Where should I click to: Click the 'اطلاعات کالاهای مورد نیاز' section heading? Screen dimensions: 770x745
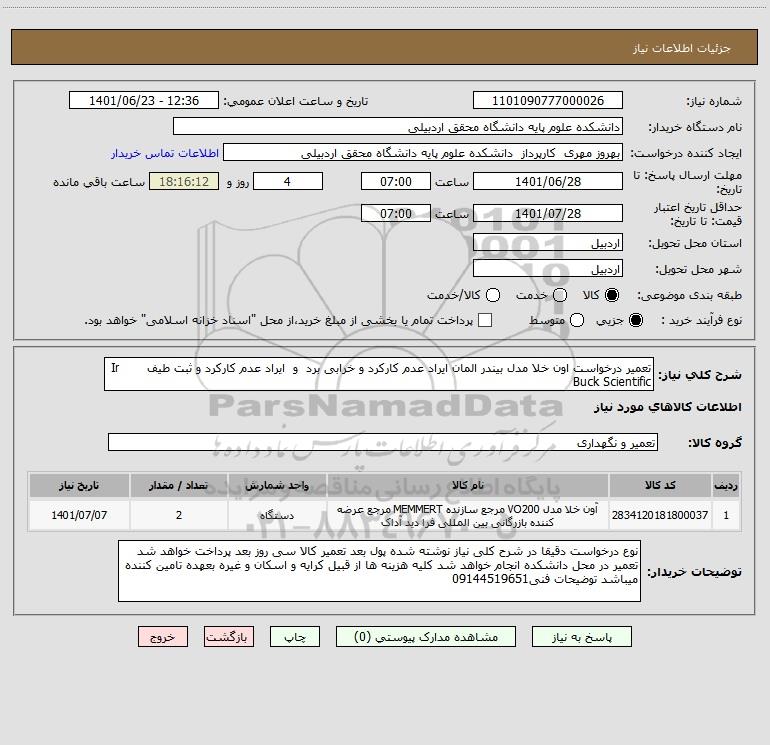click(668, 407)
